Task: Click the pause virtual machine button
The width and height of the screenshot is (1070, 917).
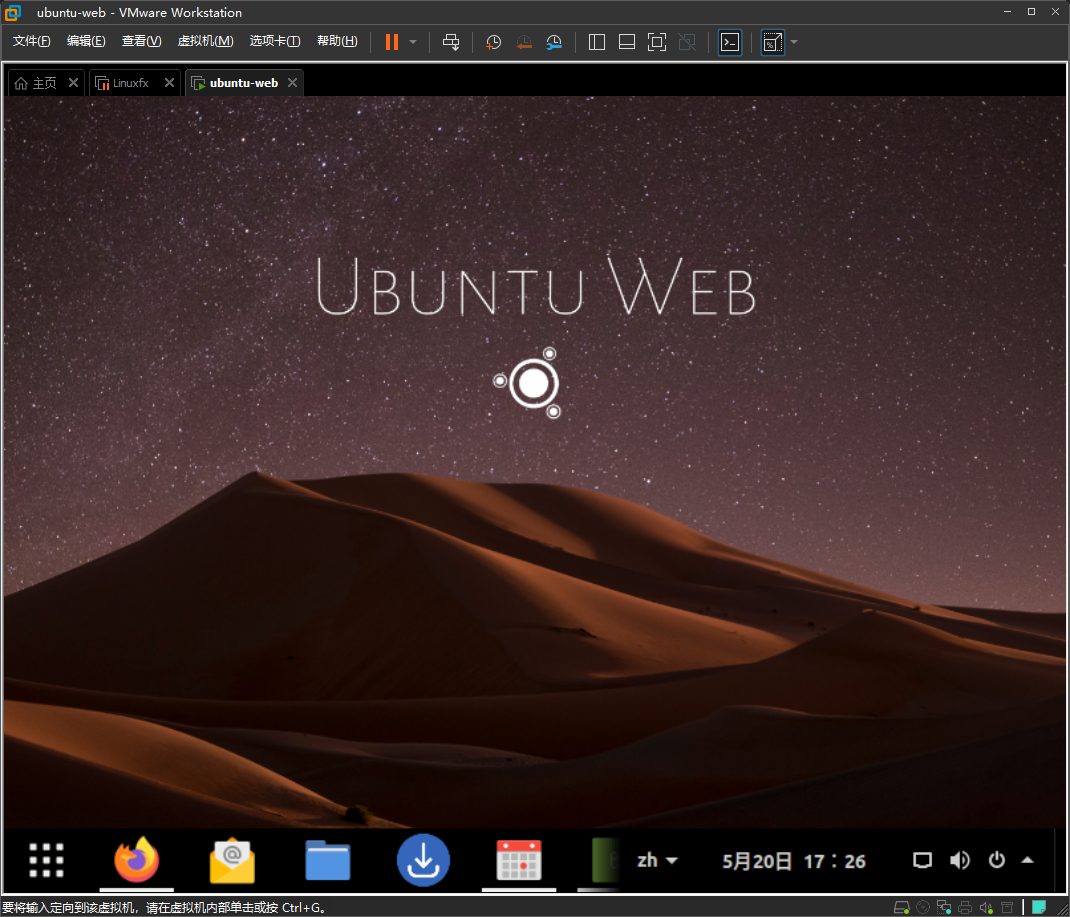Action: pos(391,42)
